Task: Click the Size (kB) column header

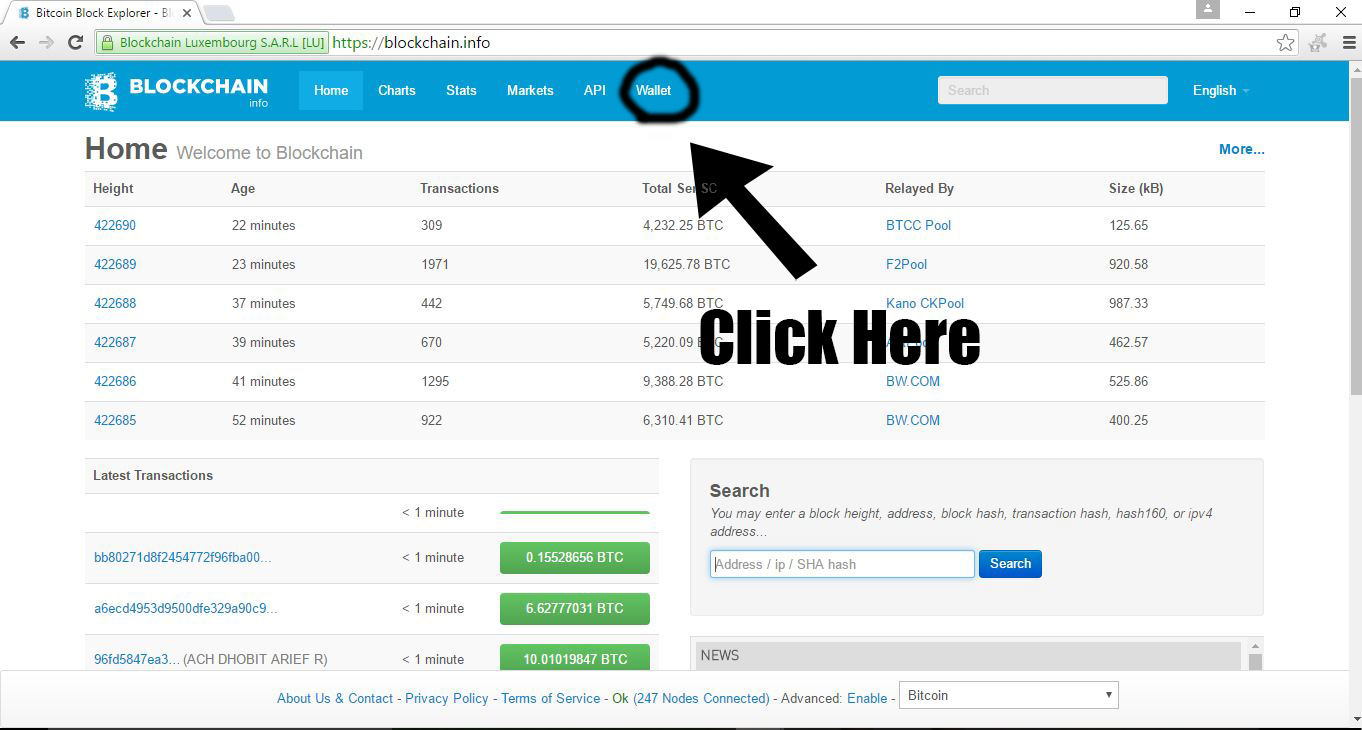Action: [x=1136, y=188]
